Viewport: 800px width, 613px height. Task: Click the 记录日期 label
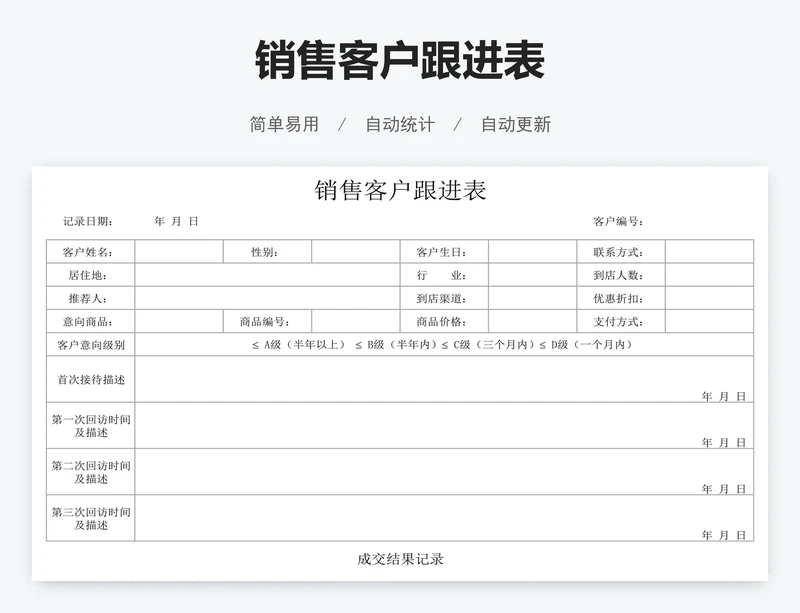tap(88, 221)
